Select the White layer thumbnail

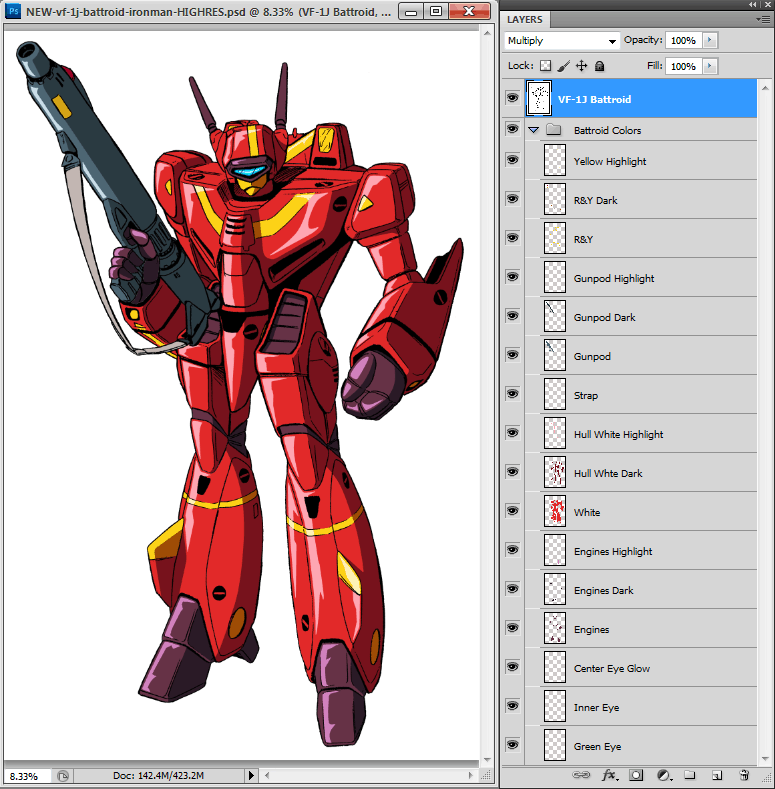(555, 511)
